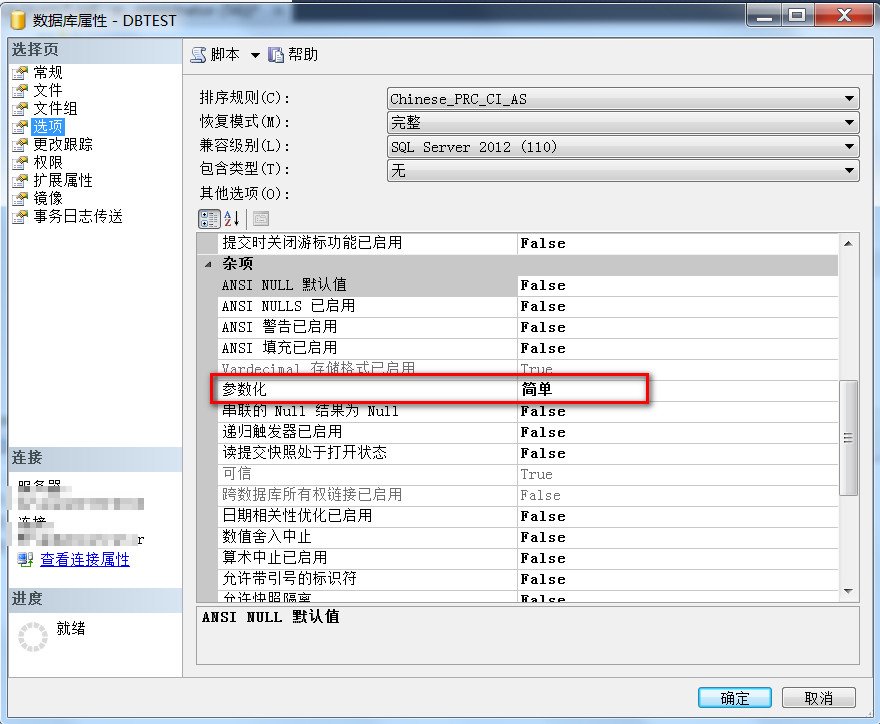Click False value of 数值舍入中止
880x724 pixels.
(x=543, y=537)
